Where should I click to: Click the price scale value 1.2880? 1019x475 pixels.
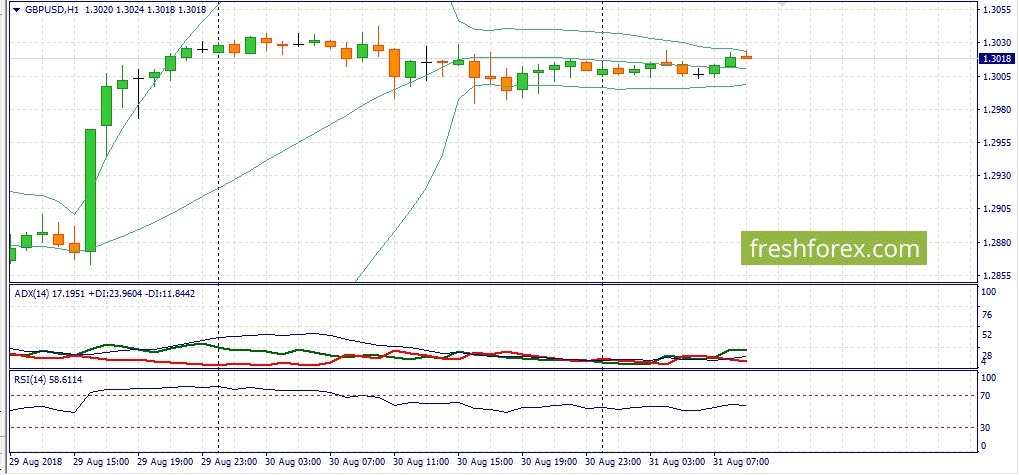pos(996,242)
